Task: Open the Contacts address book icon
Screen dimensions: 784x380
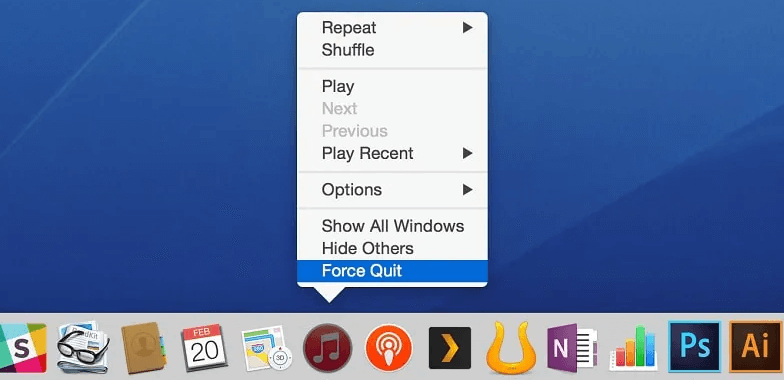Action: (x=144, y=348)
